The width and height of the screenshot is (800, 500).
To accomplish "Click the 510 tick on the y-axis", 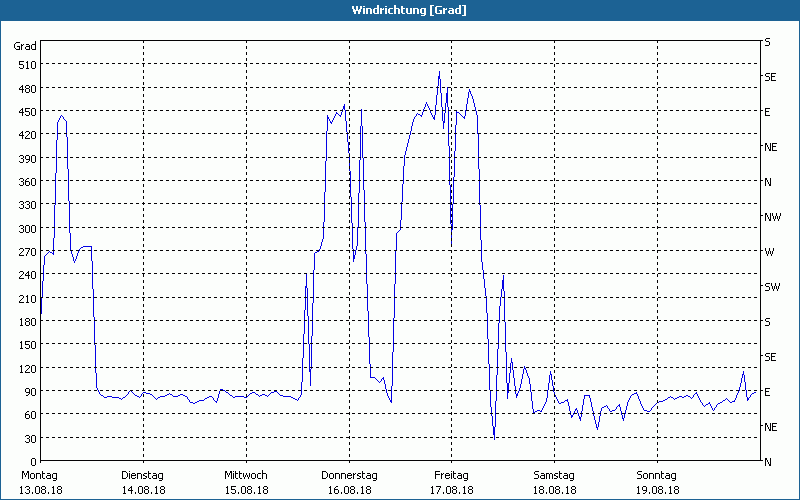I will pyautogui.click(x=25, y=65).
